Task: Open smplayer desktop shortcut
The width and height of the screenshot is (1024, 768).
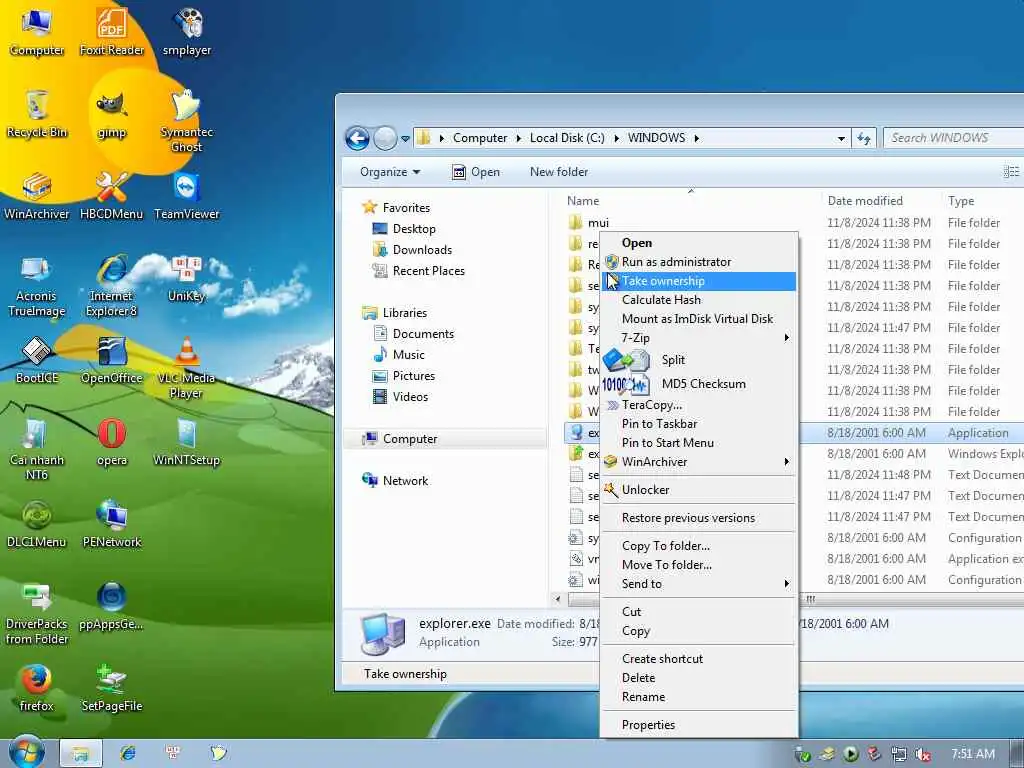Action: coord(187,31)
